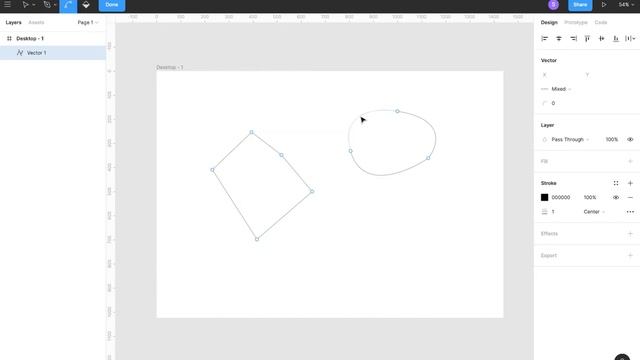Click the stroke weight field showing 1
640x360 pixels.
click(553, 212)
